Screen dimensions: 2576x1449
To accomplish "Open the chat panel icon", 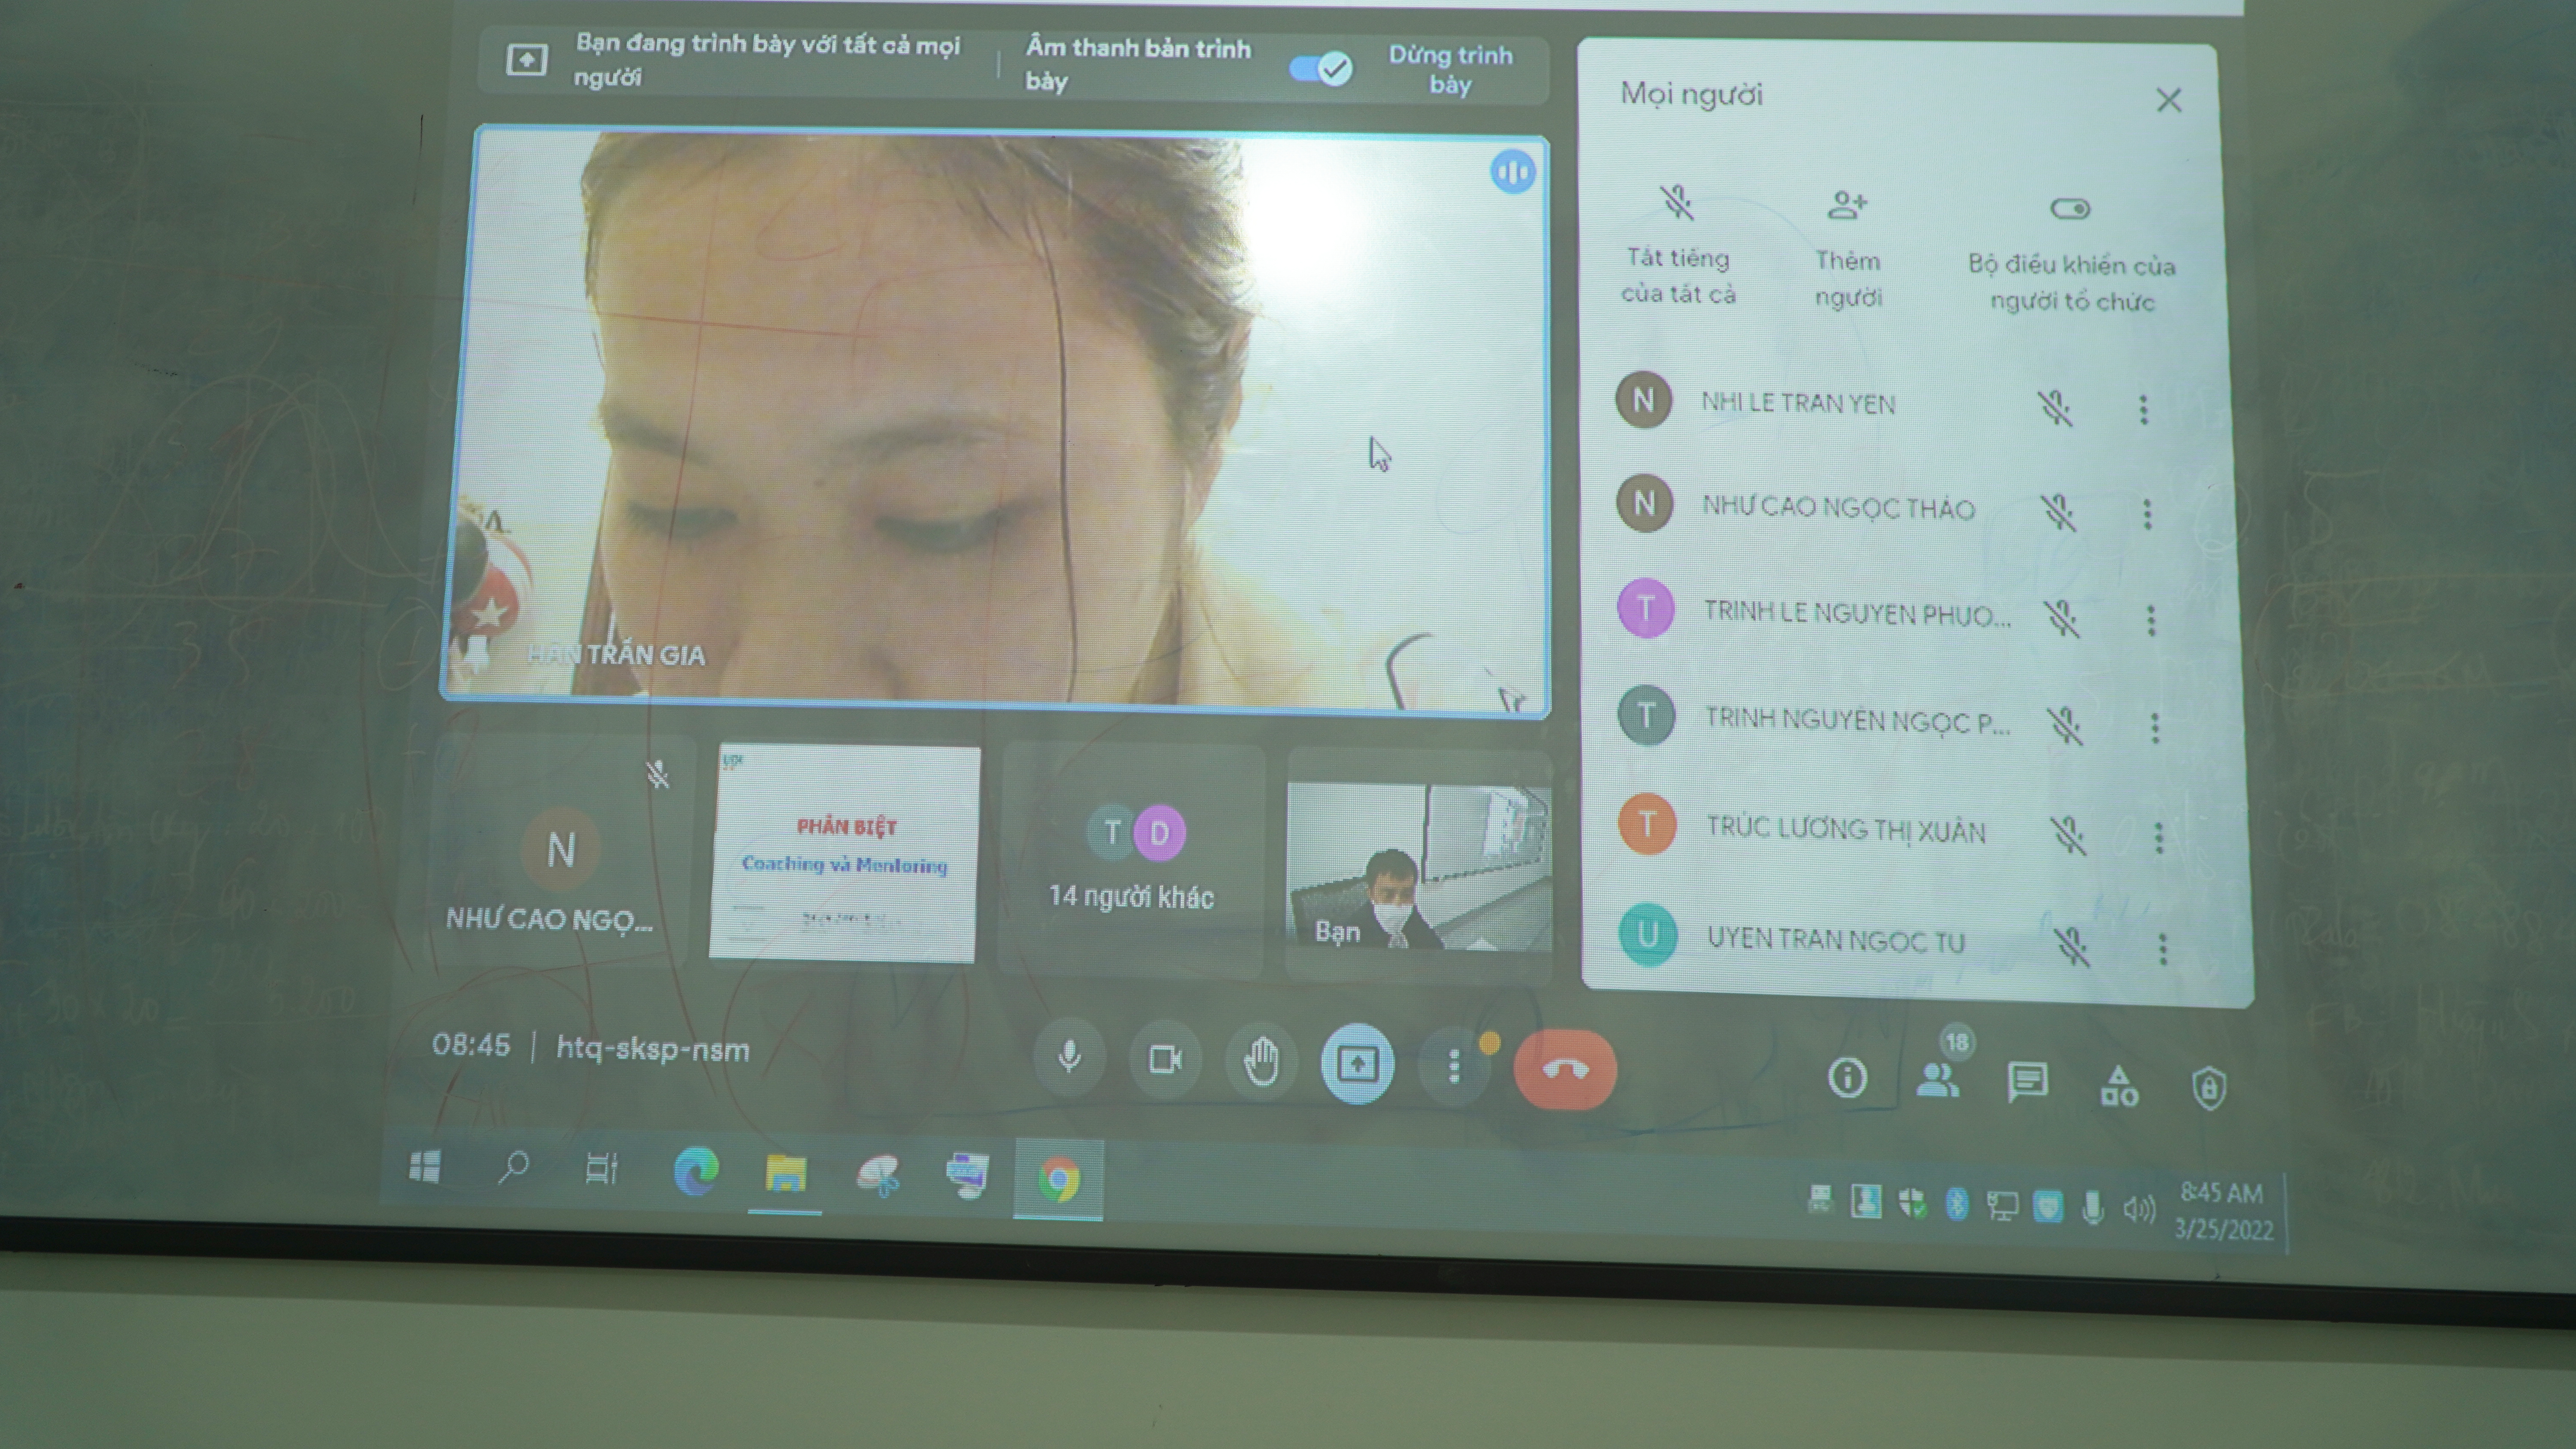I will click(x=2027, y=1082).
